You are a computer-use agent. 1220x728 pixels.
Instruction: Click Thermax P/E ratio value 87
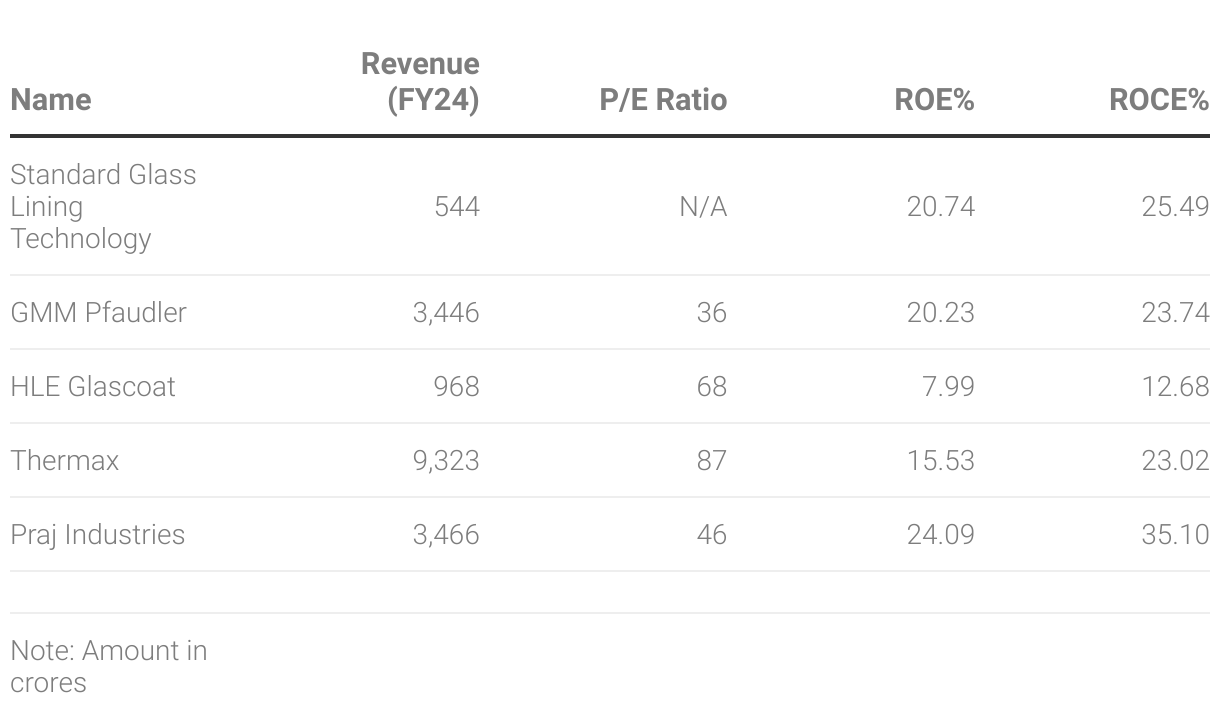(x=711, y=461)
